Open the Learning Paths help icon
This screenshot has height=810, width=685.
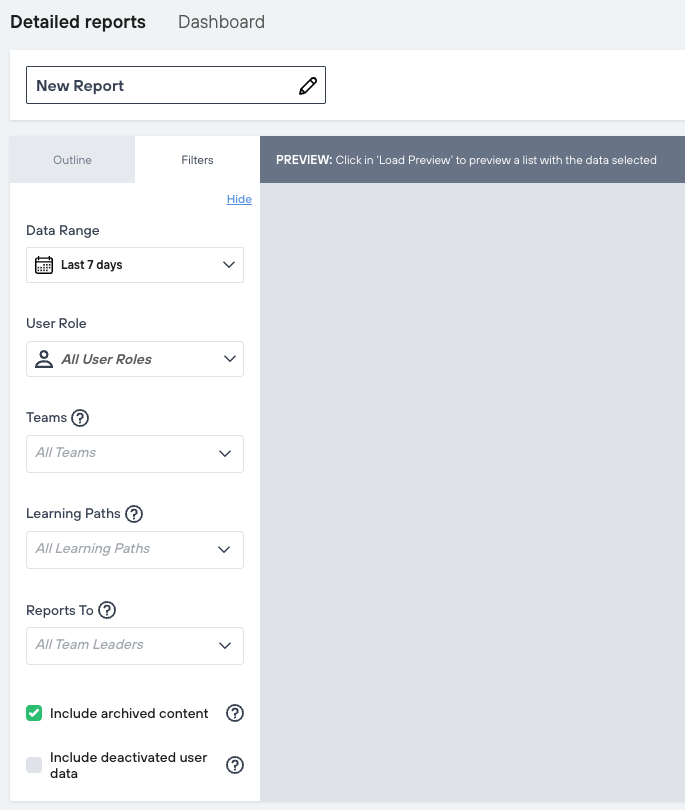134,514
